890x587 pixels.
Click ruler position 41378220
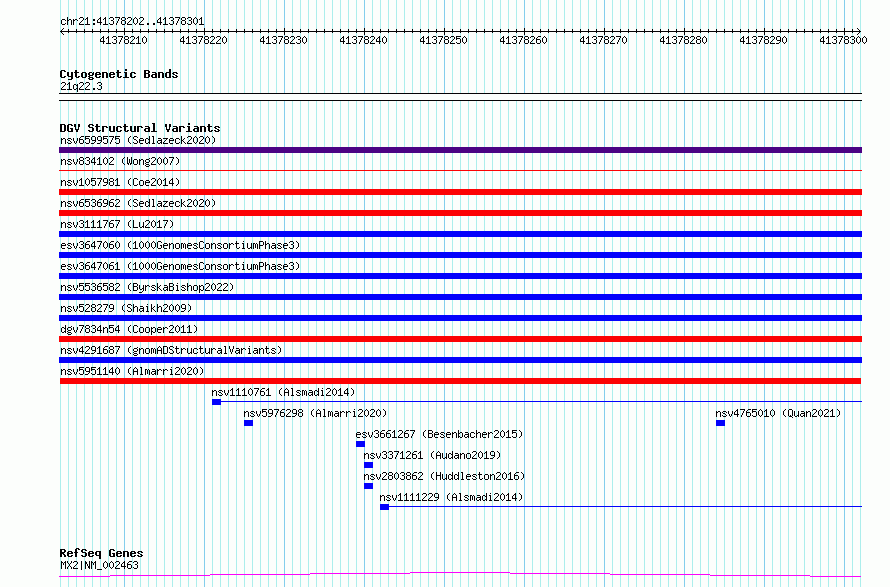pyautogui.click(x=203, y=40)
